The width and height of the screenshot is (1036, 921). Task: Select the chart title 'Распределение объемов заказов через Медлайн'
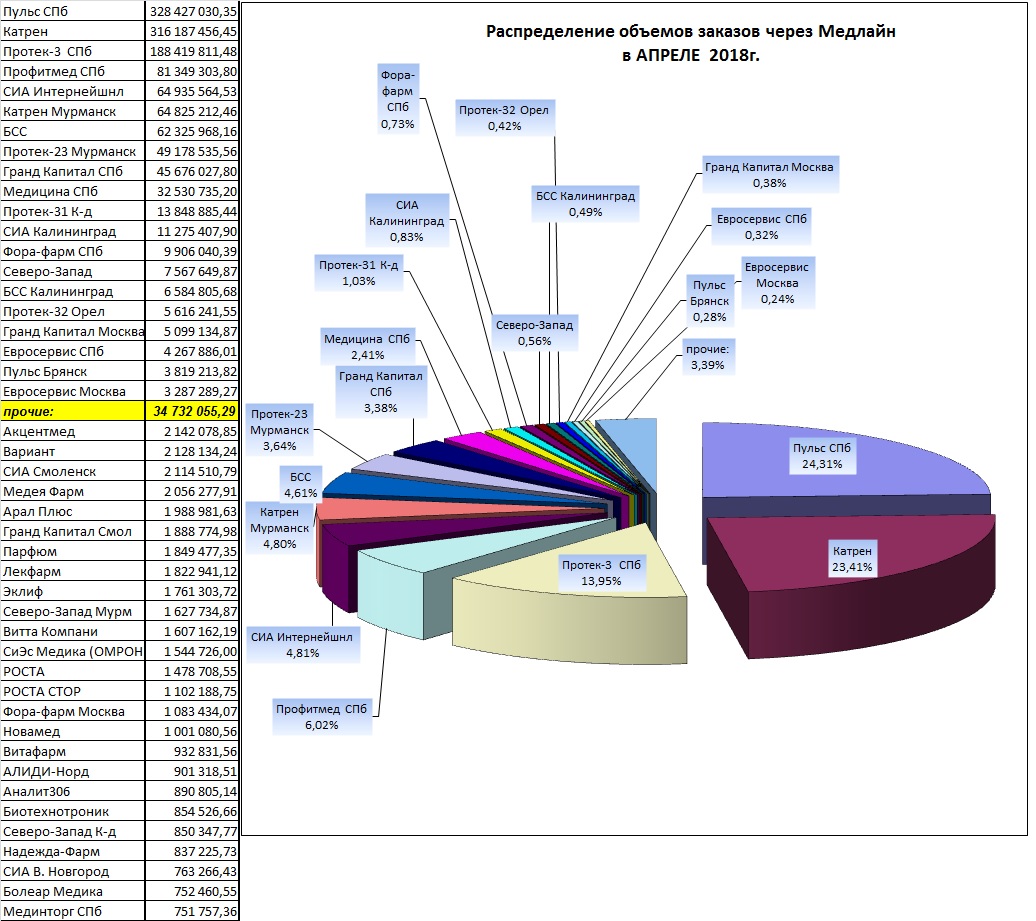tap(690, 32)
